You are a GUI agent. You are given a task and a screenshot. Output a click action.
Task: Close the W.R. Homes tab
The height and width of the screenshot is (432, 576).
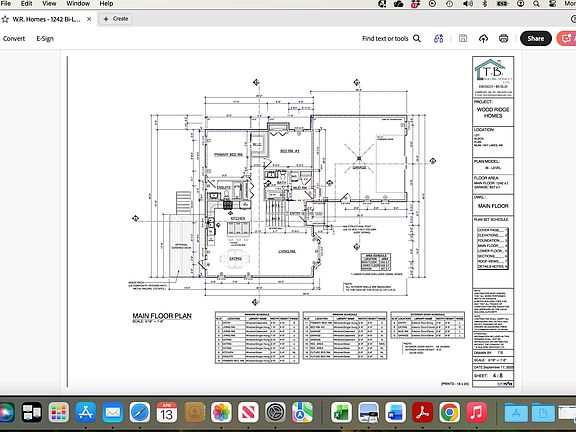point(89,19)
